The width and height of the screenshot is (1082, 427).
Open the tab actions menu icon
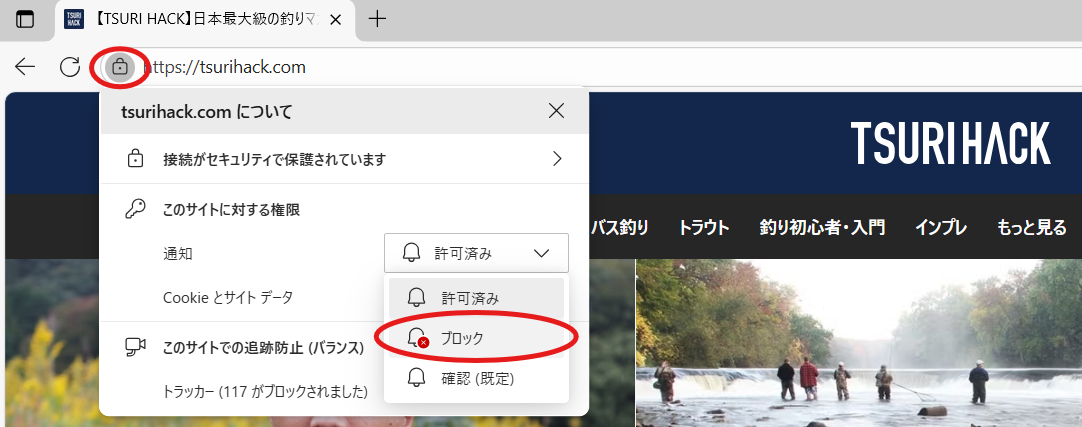tap(25, 19)
